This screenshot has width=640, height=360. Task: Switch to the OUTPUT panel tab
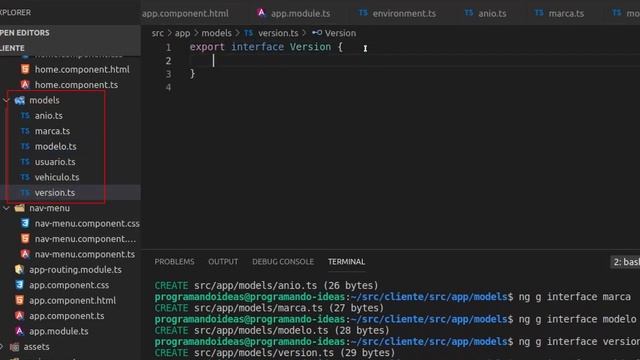coord(223,262)
